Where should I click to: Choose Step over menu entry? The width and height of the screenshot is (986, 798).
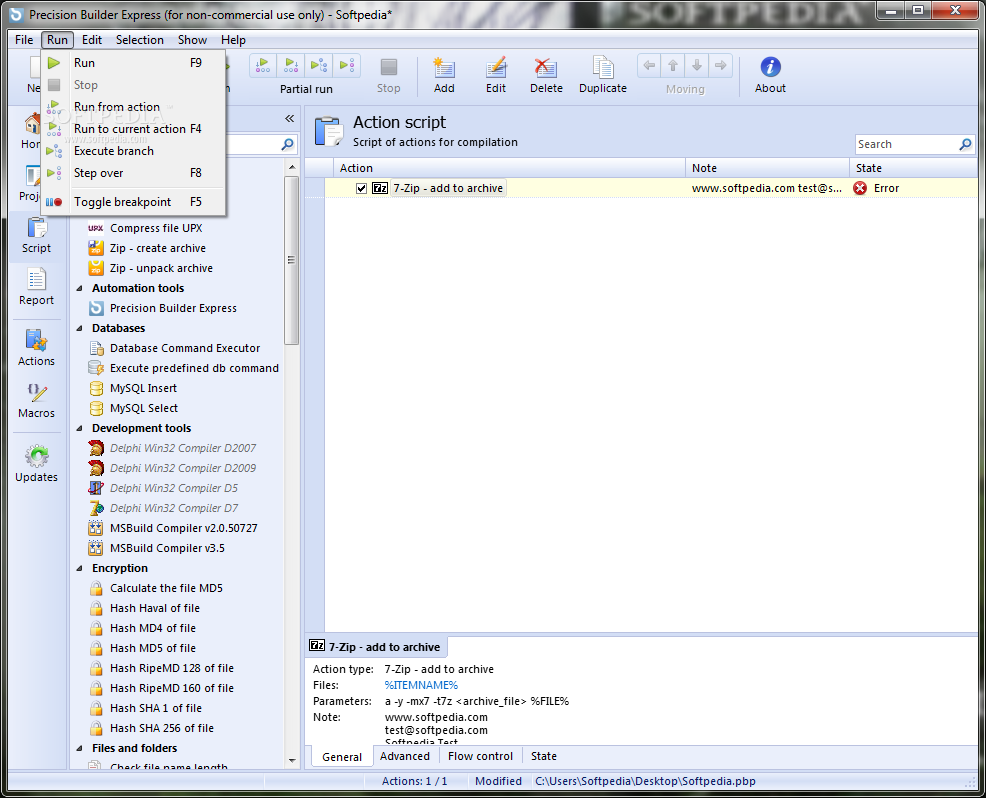coord(133,173)
